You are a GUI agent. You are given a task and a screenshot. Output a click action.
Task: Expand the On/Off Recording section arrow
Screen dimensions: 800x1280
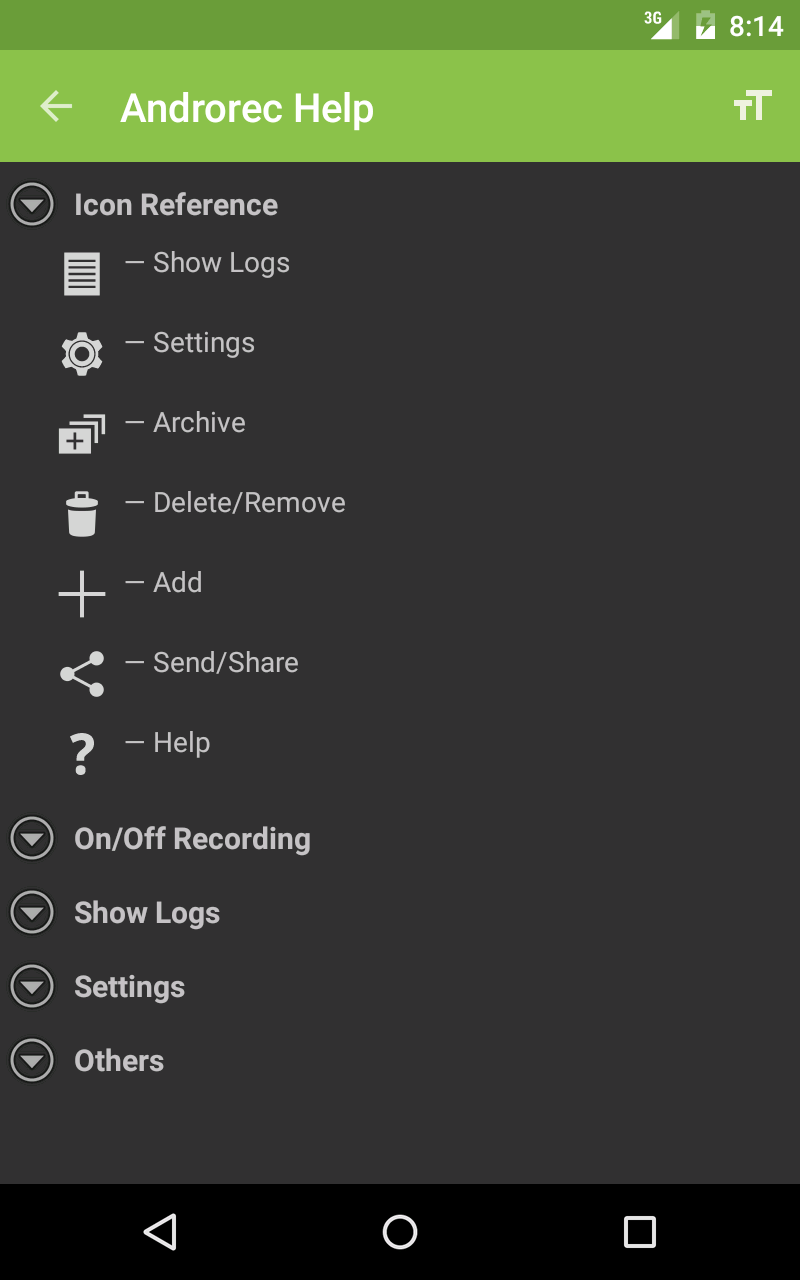[x=32, y=839]
